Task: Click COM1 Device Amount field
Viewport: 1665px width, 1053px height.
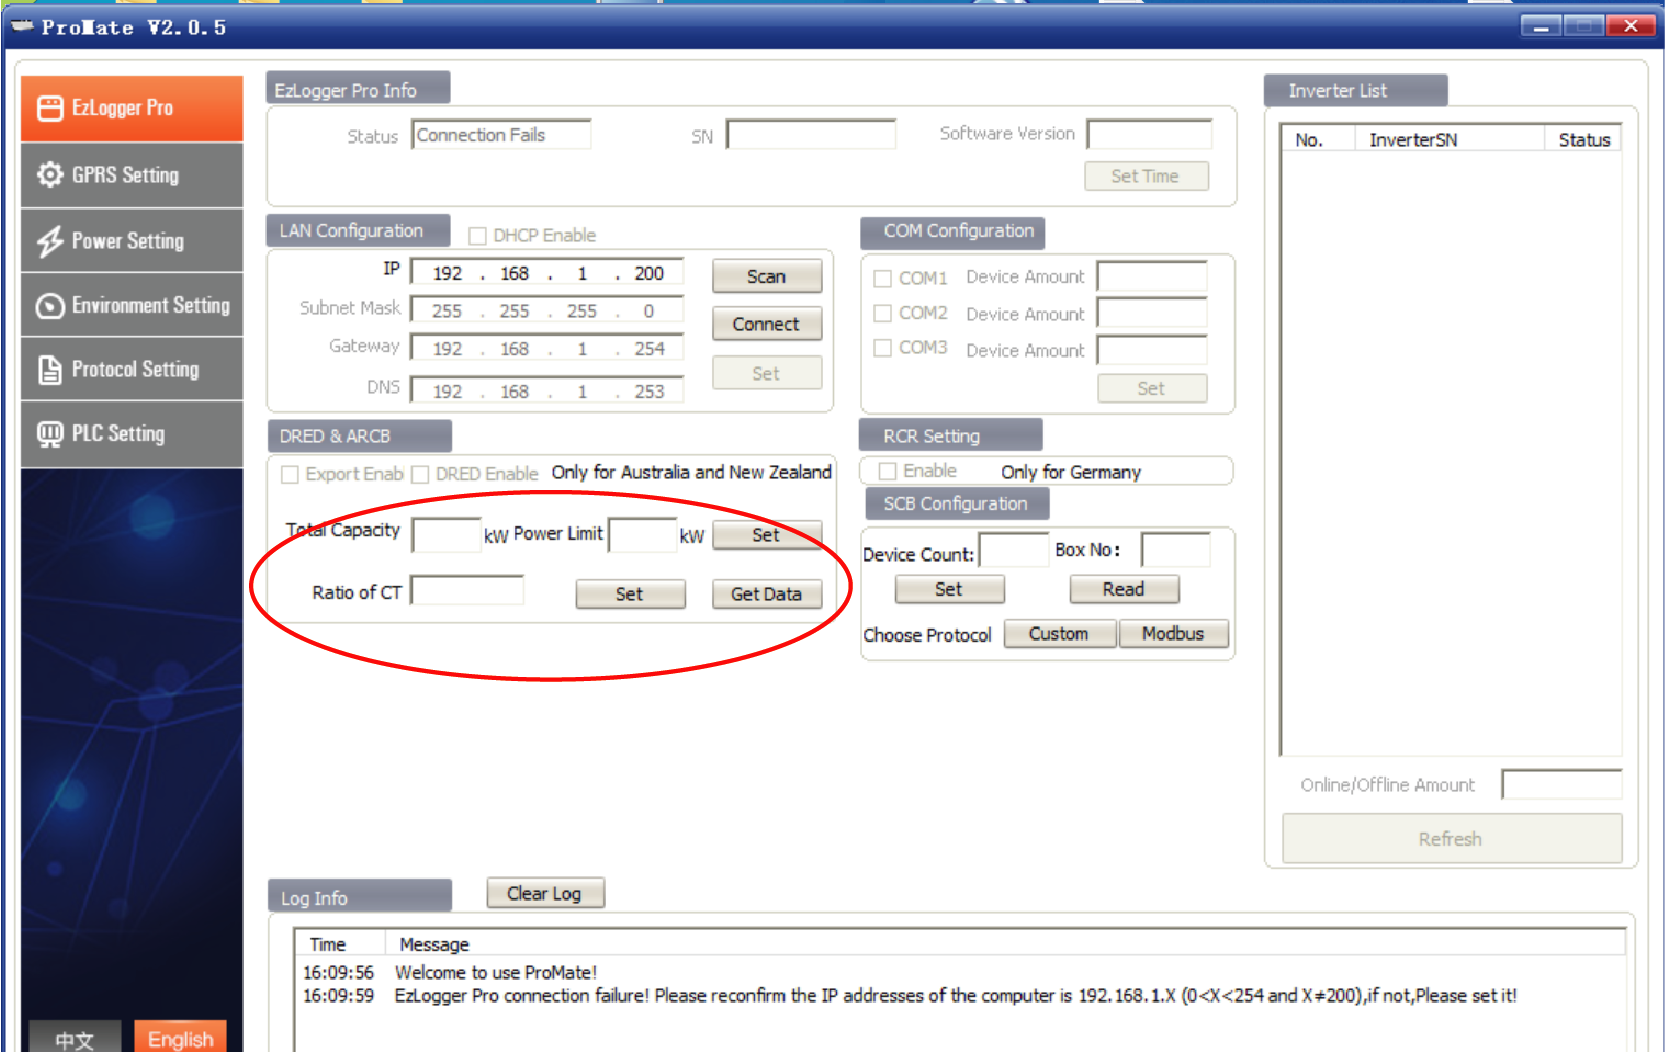Action: point(1152,277)
